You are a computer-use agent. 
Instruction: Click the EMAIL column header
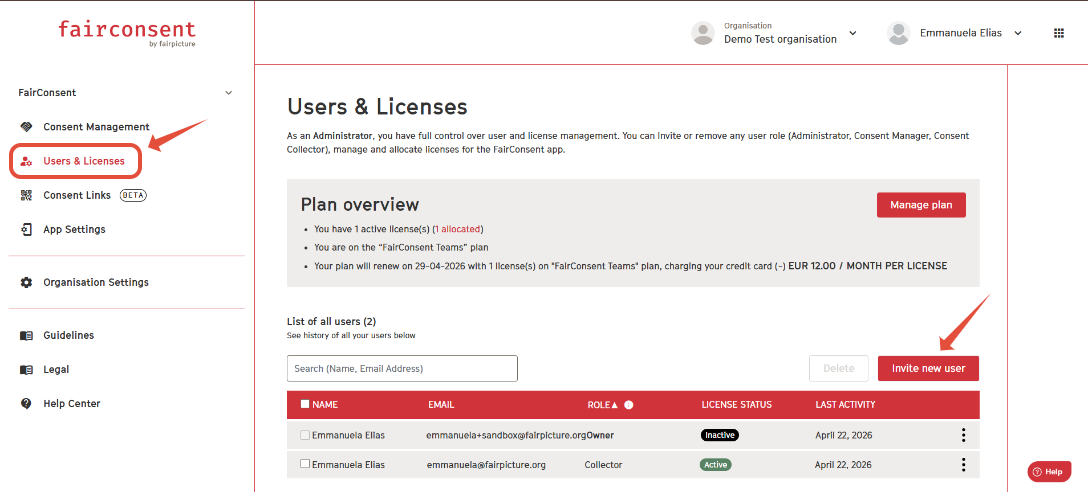(441, 405)
